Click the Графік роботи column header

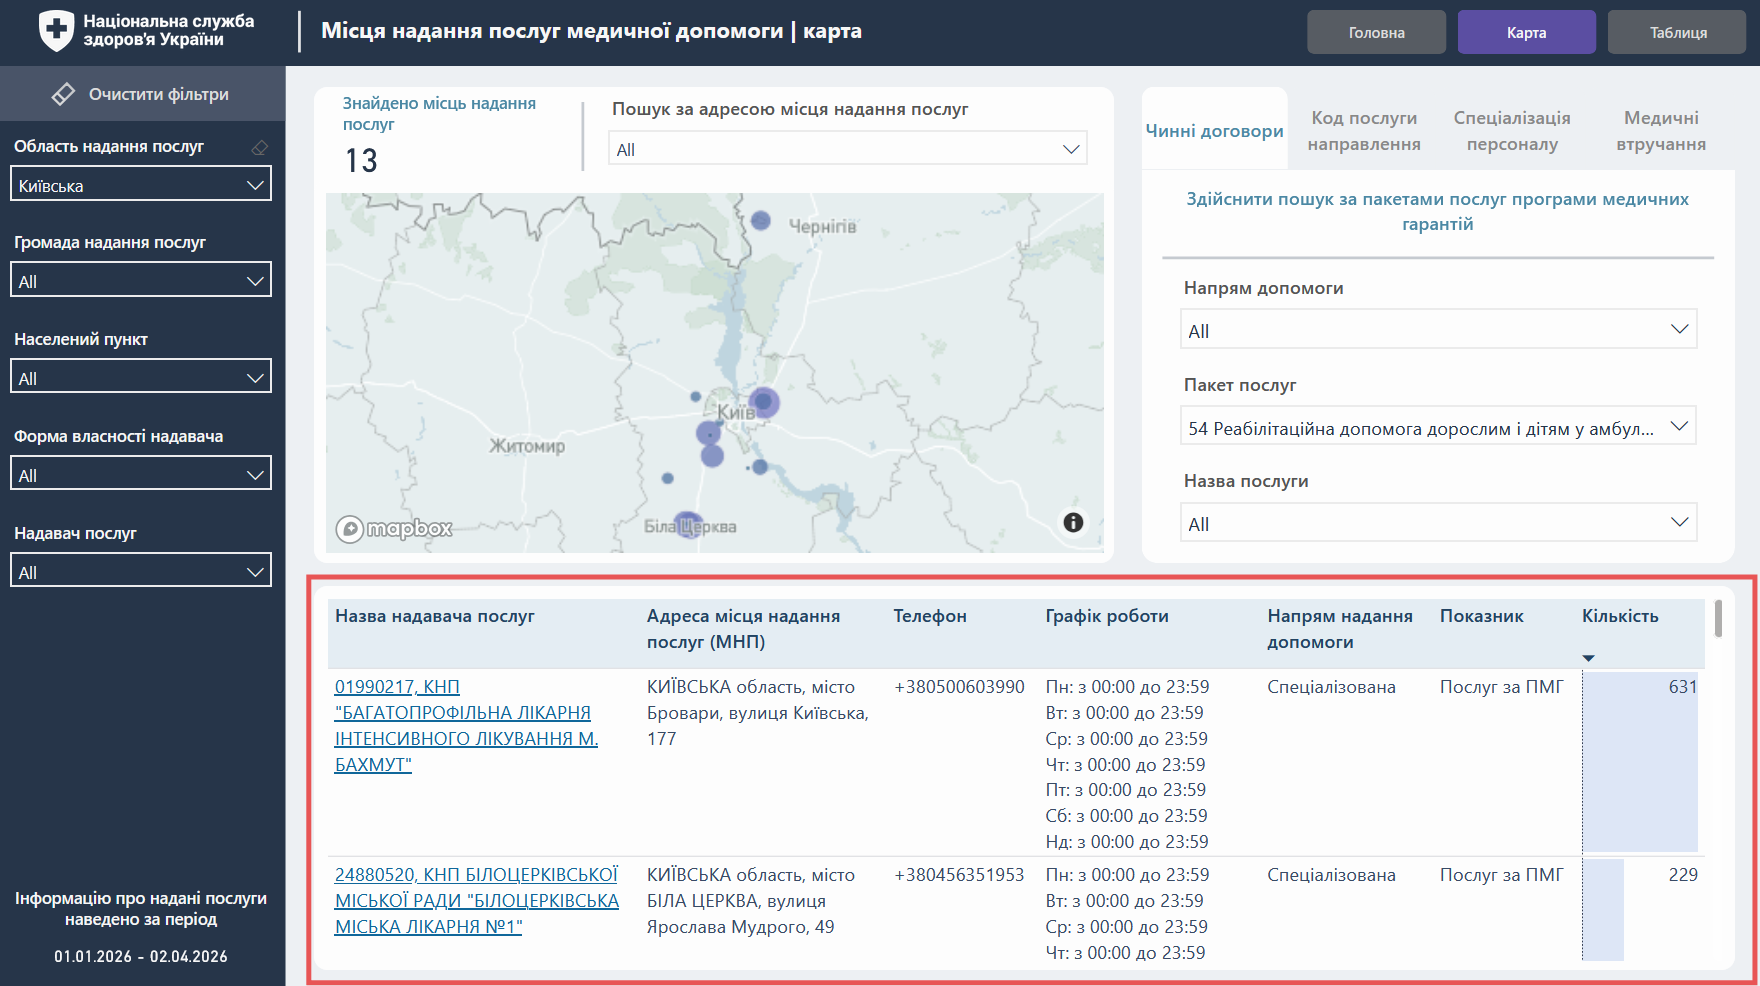(1107, 616)
